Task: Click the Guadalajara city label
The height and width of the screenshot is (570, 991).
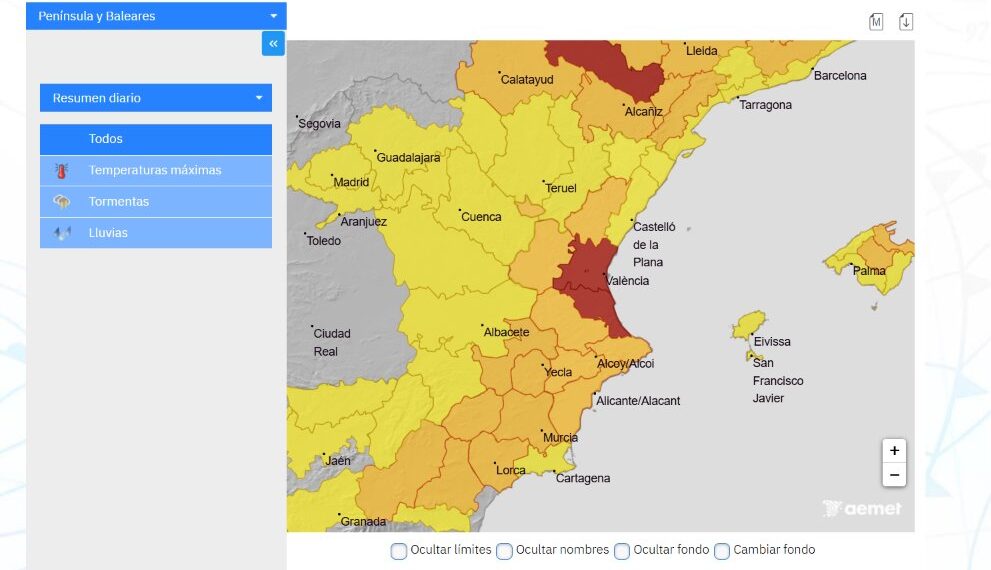Action: [x=408, y=157]
